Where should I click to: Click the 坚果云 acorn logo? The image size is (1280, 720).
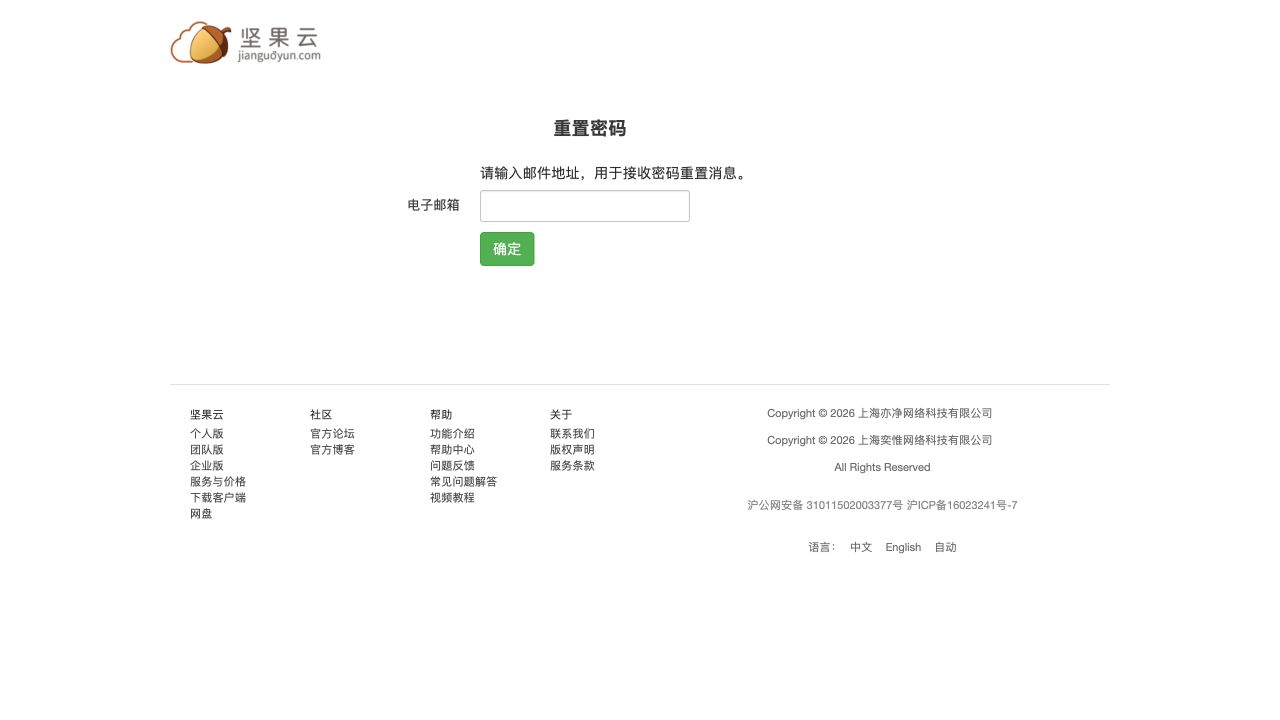click(246, 43)
